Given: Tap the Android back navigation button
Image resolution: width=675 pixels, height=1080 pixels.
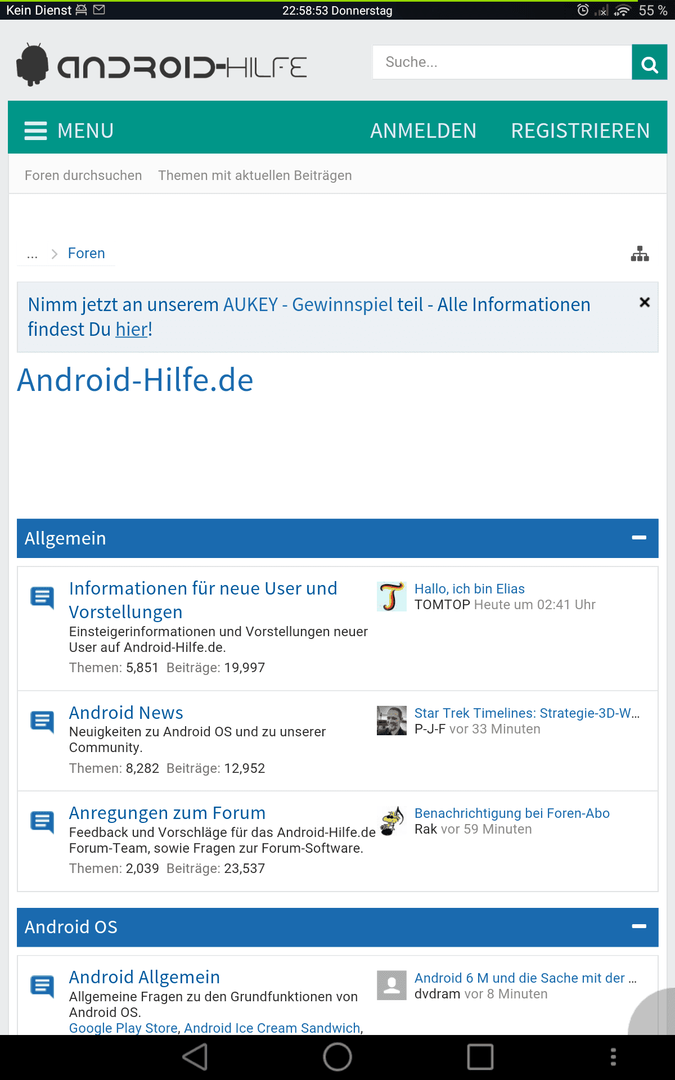Looking at the screenshot, I should 195,1057.
